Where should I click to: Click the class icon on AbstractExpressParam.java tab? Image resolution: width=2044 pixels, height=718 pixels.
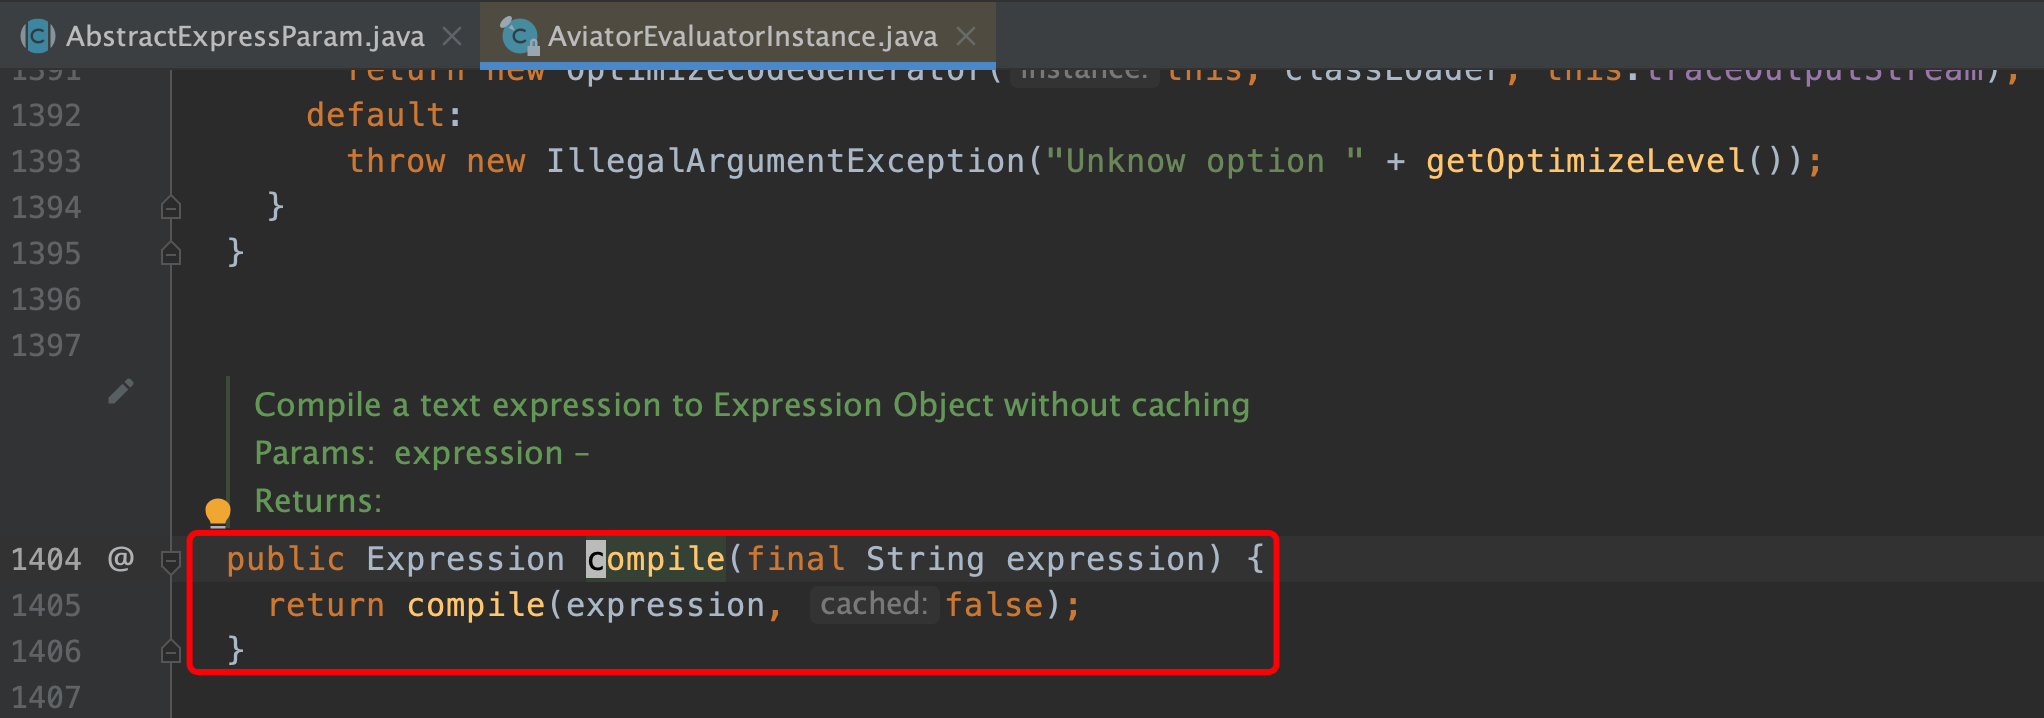[x=38, y=37]
